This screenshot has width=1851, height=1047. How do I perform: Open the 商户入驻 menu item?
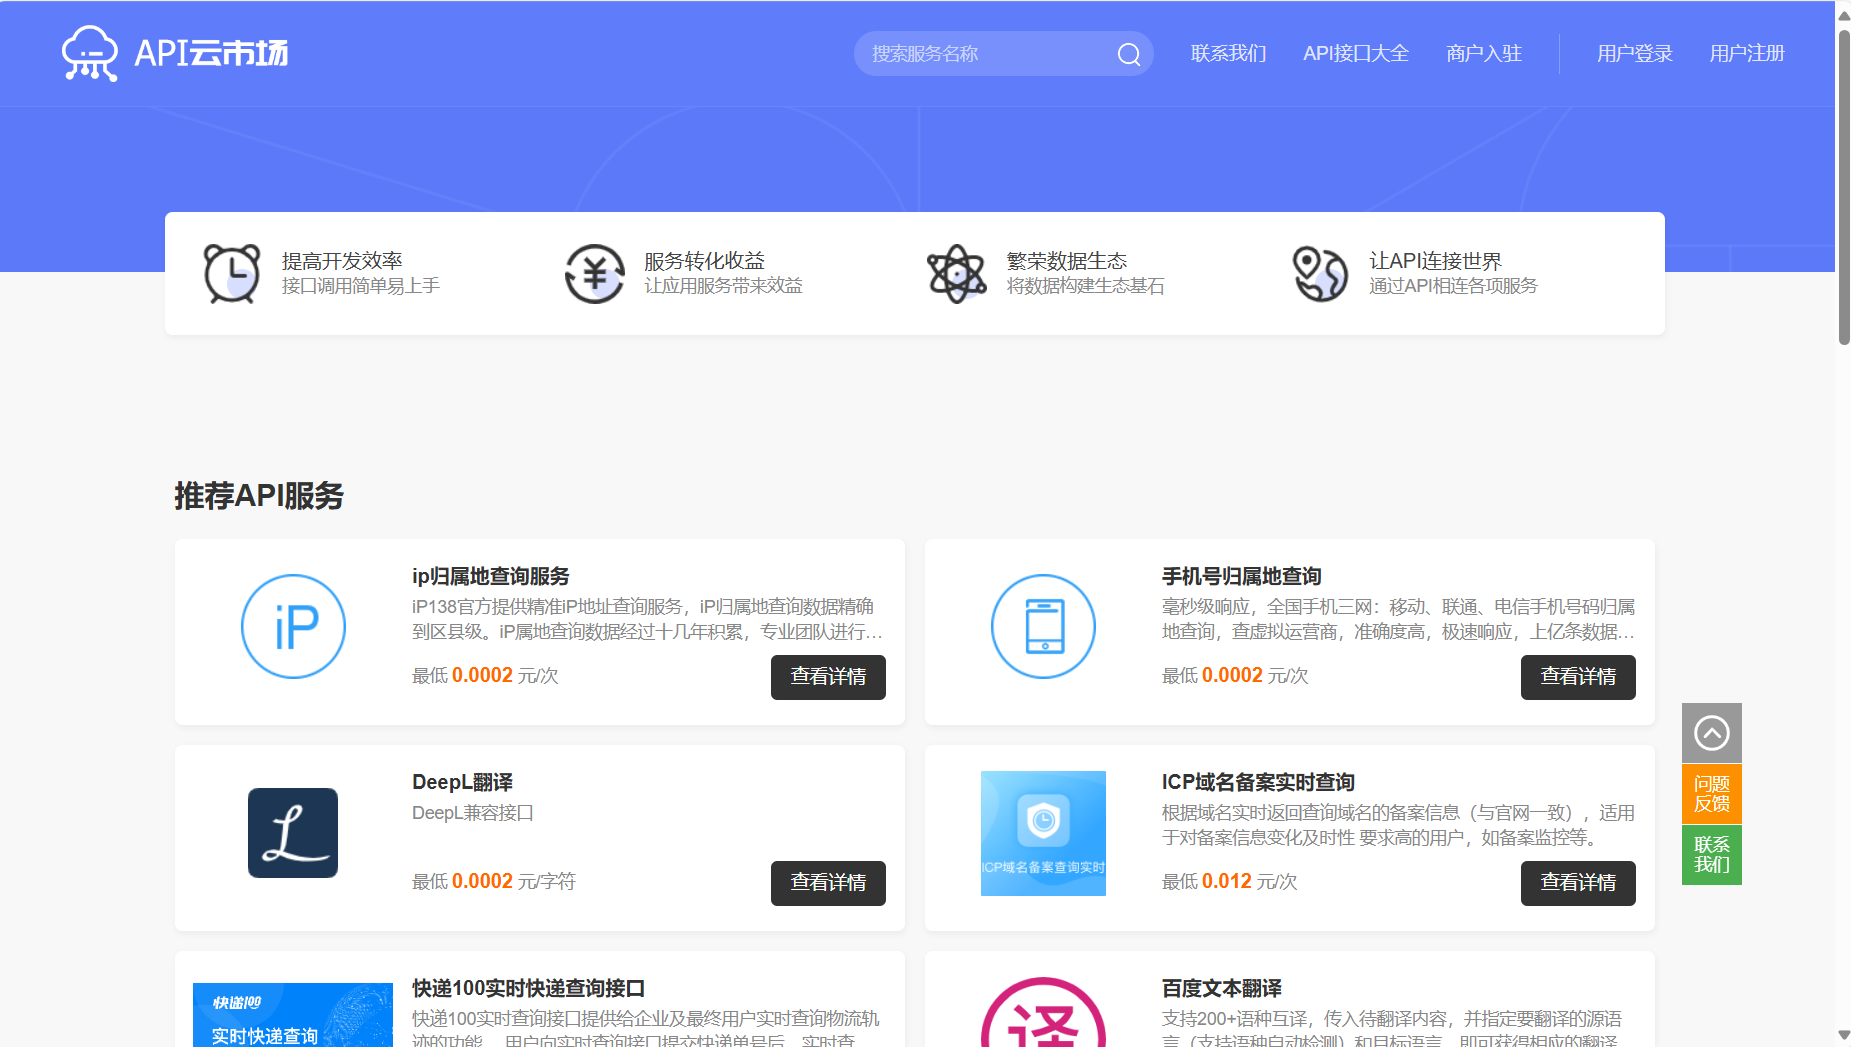pos(1484,54)
